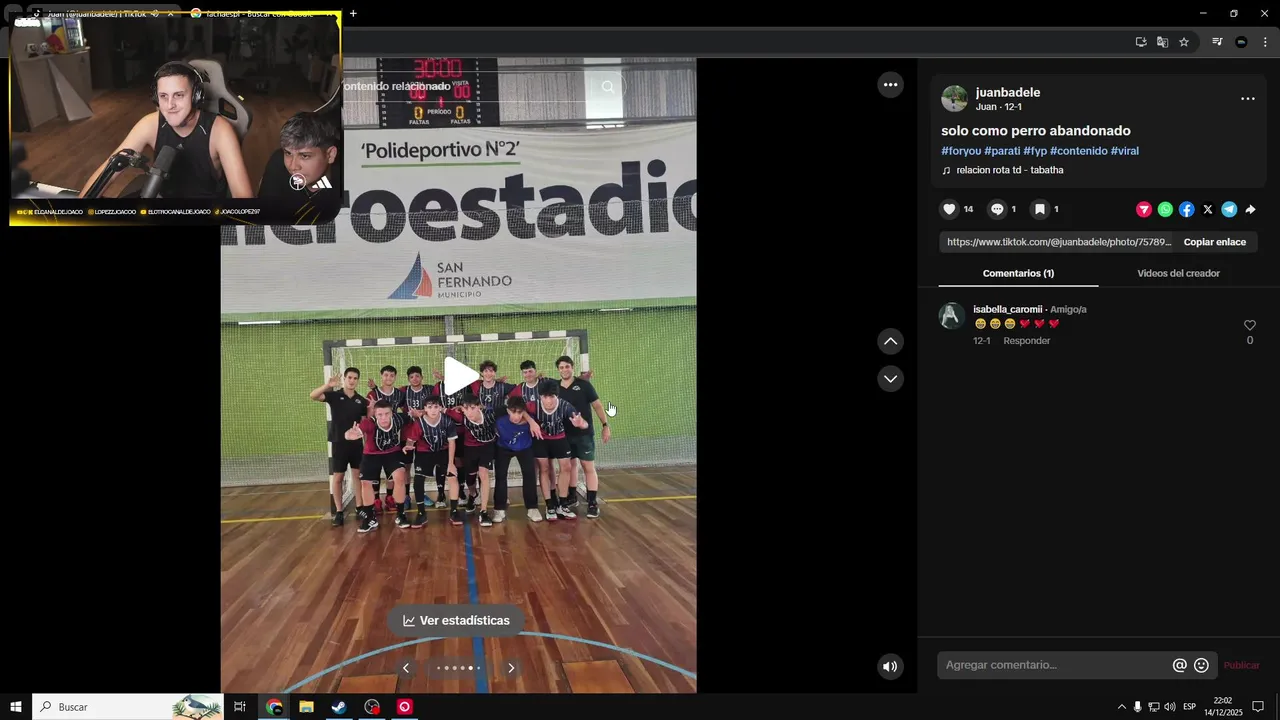Go to next video with down arrow
Screen dimensions: 1280x720
[891, 379]
